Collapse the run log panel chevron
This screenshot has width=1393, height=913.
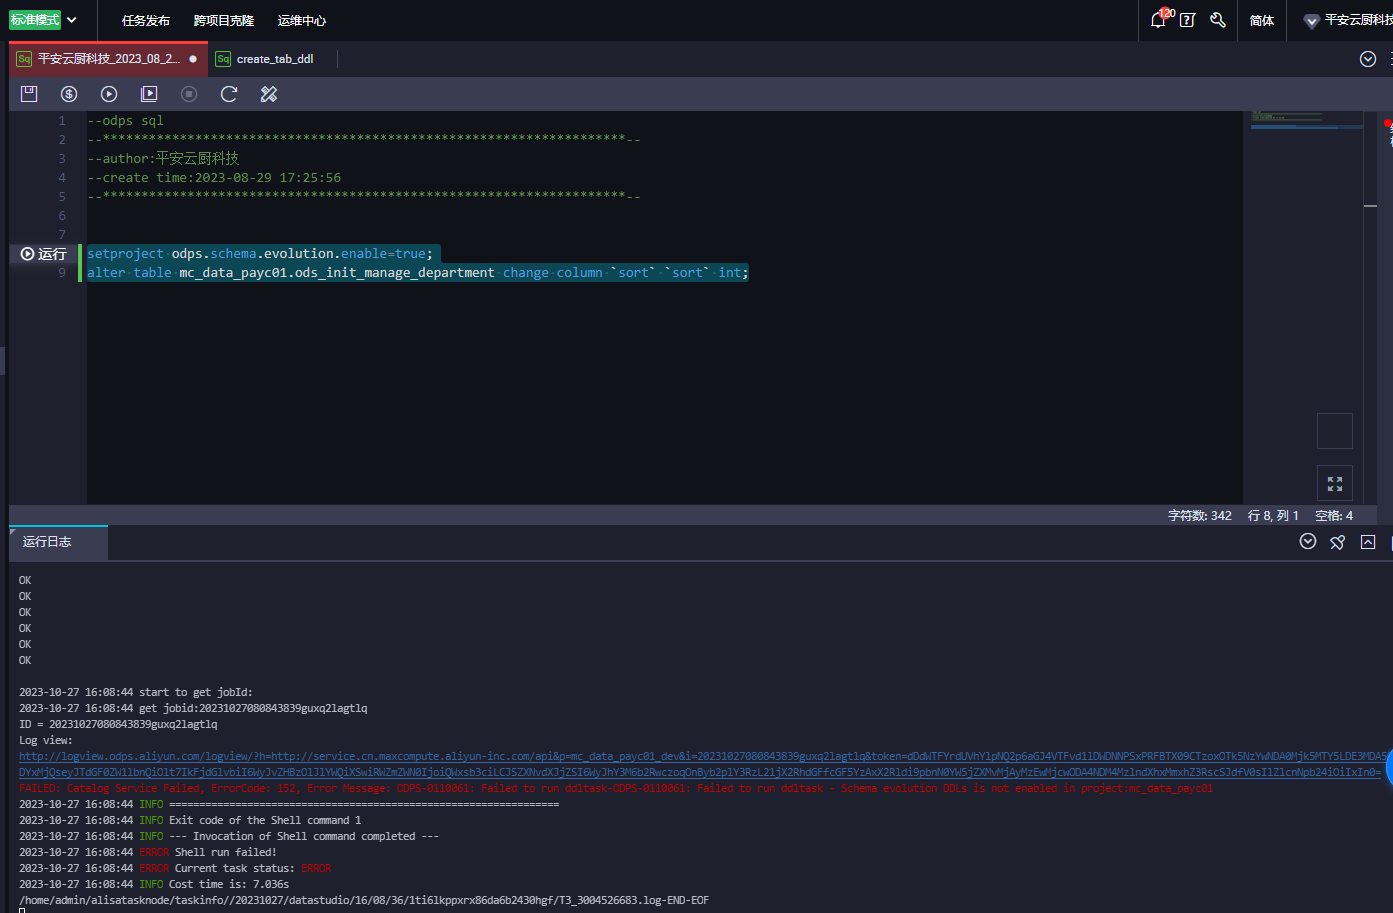(x=1308, y=542)
